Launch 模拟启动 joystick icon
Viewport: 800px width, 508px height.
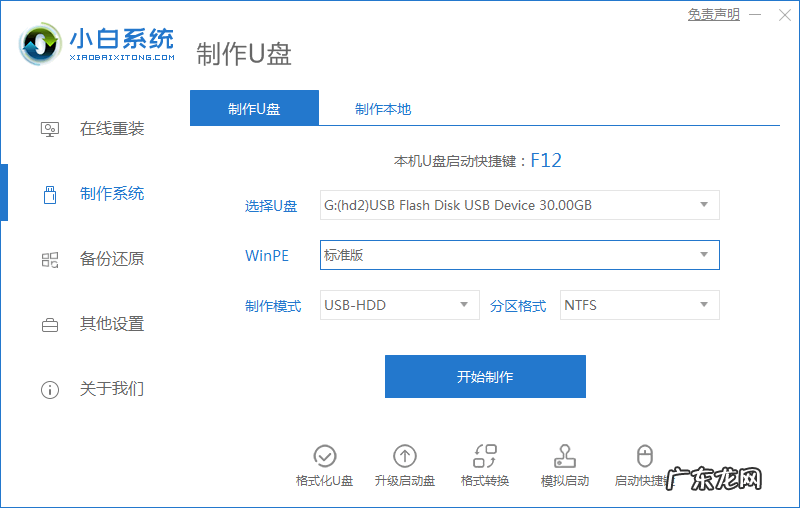click(565, 456)
